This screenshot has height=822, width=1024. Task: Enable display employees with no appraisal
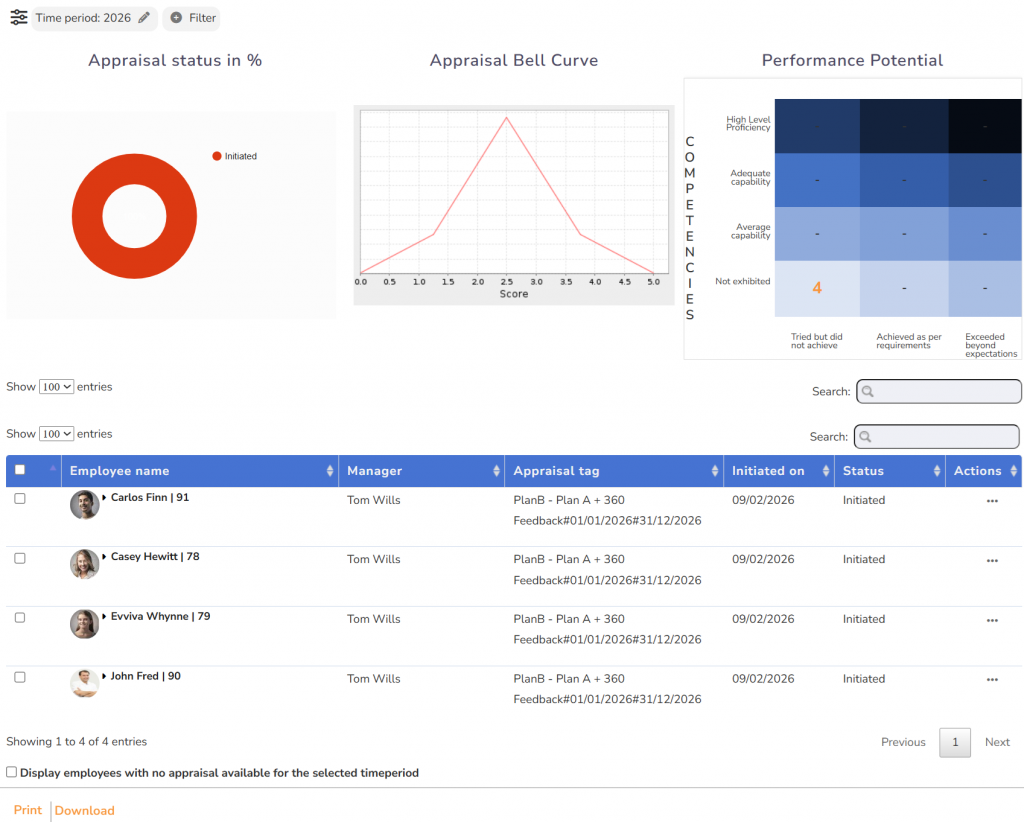pyautogui.click(x=12, y=772)
